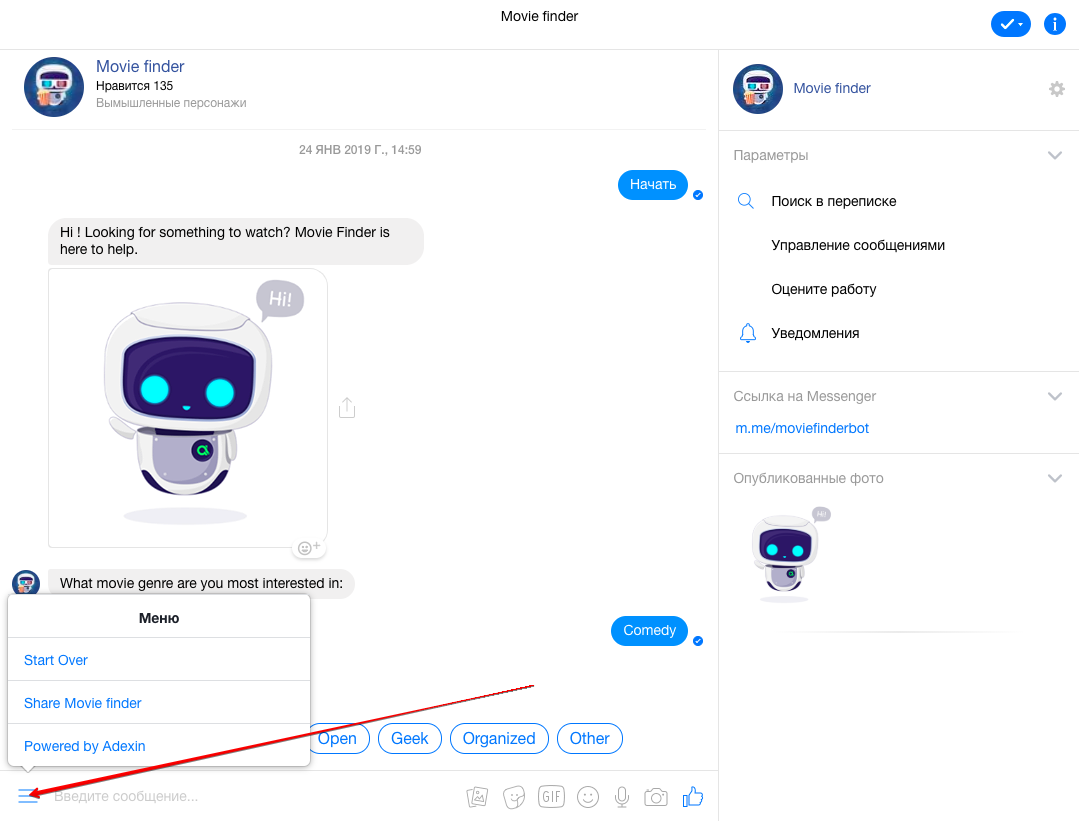Click the small bot avatar beside genre question
1079x821 pixels.
26,582
